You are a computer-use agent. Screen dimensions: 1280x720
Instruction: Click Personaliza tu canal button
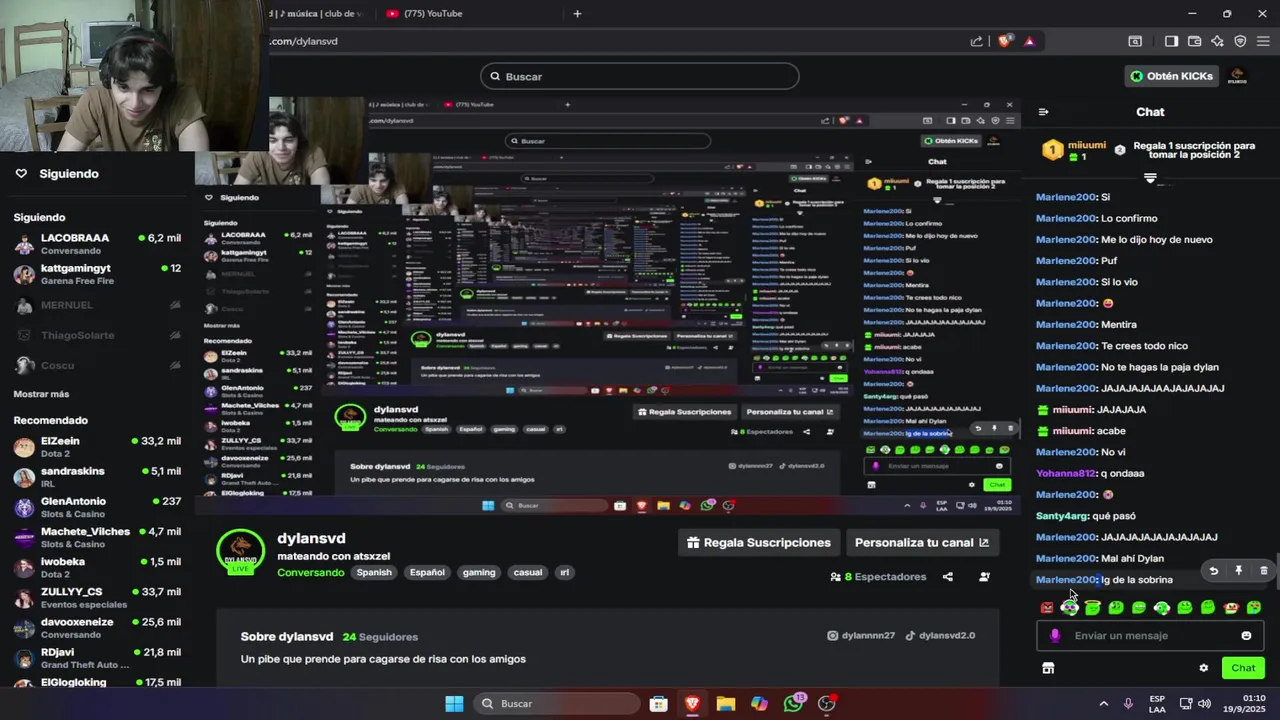click(x=921, y=542)
